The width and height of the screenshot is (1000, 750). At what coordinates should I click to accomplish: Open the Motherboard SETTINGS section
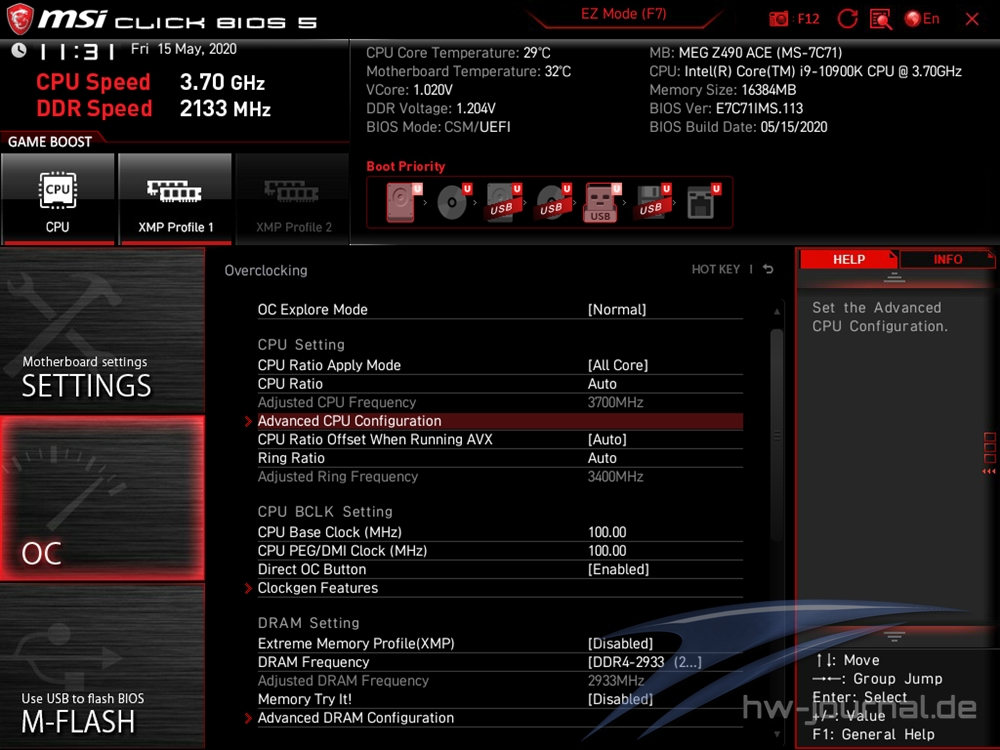(102, 330)
